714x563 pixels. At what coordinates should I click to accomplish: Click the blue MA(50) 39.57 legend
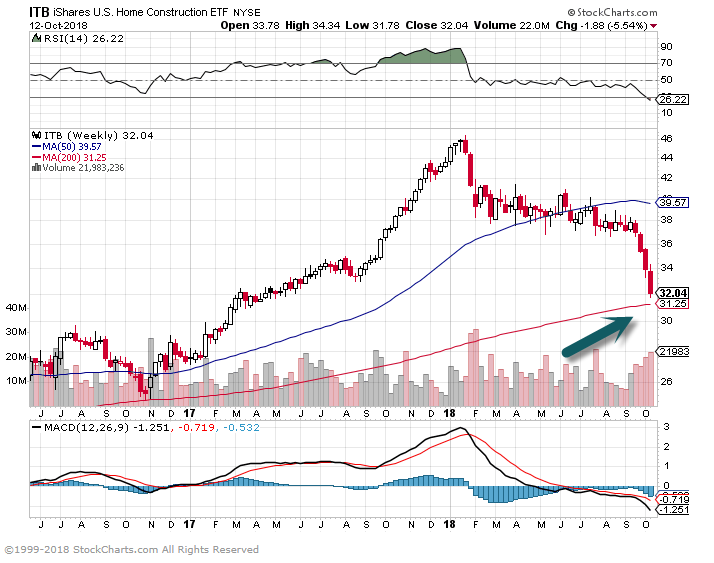66,147
